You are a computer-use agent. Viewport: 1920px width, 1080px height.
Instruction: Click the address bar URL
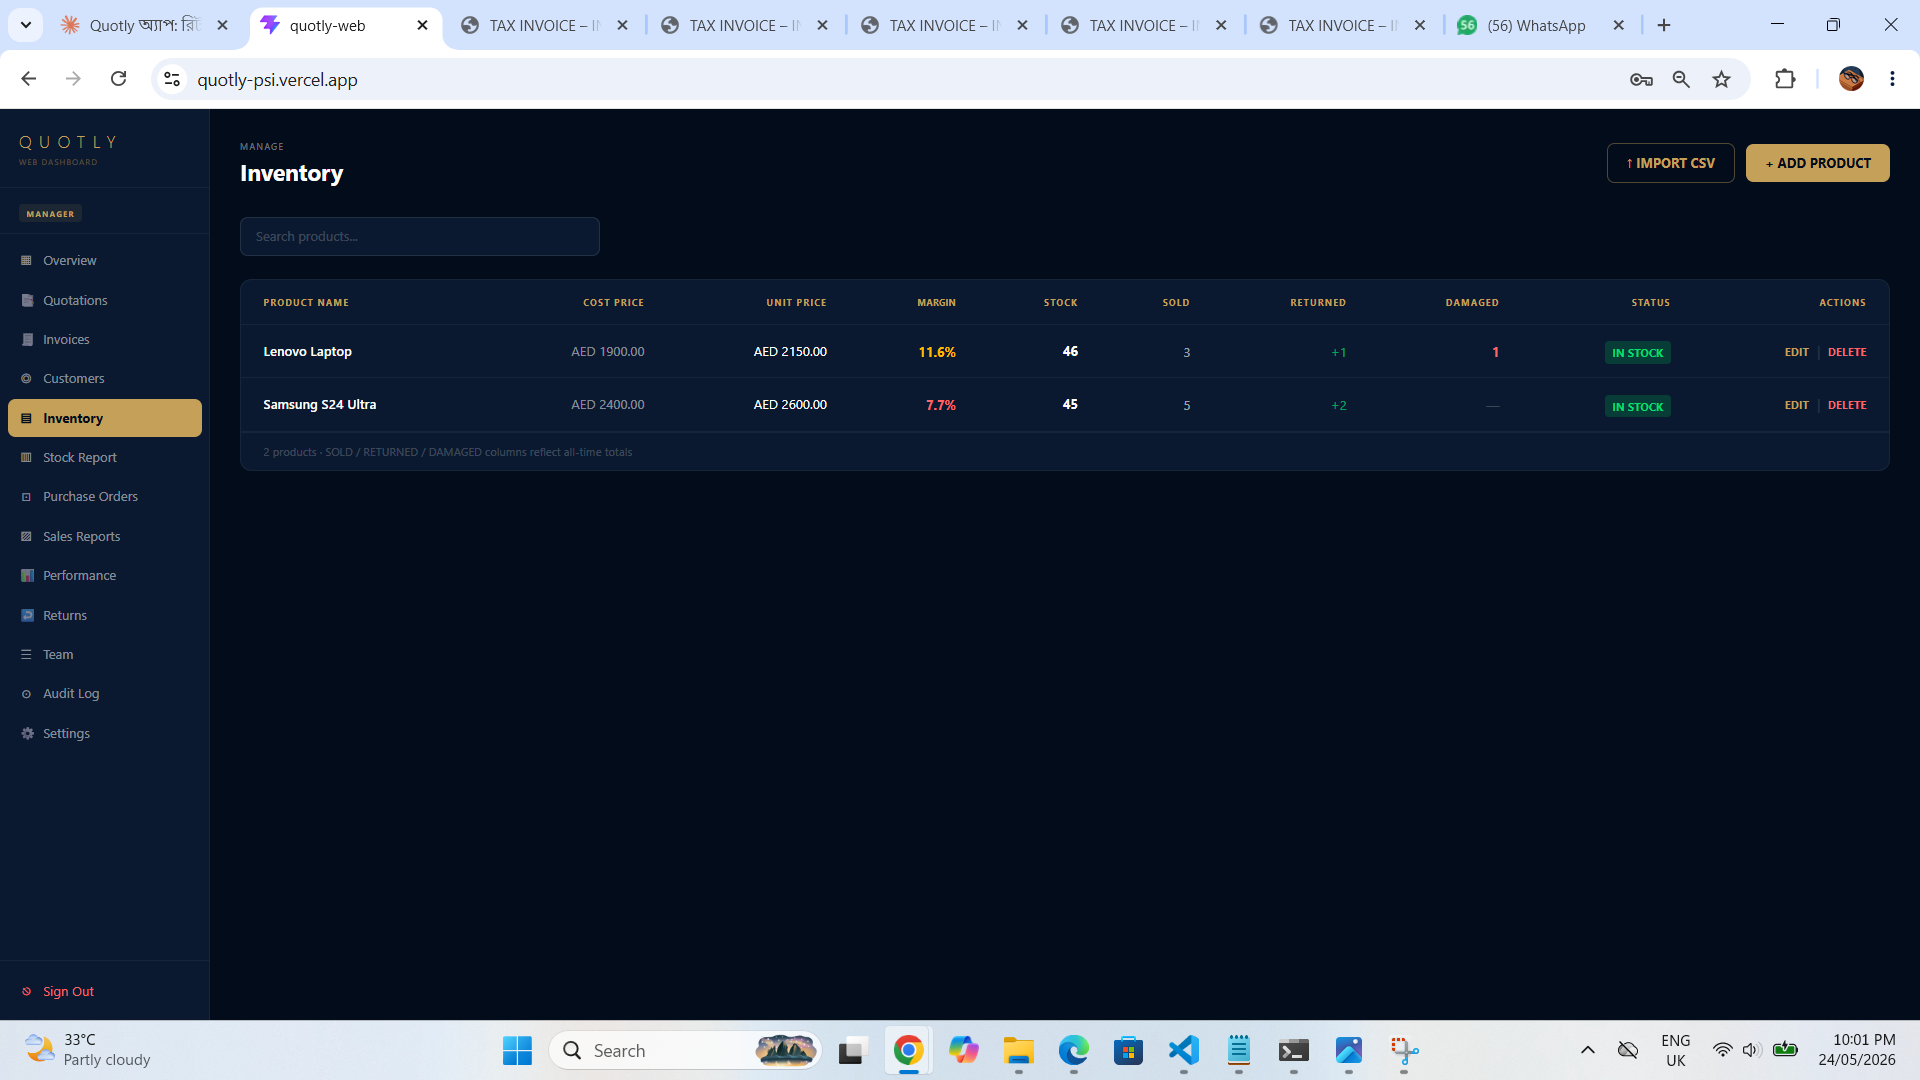277,79
